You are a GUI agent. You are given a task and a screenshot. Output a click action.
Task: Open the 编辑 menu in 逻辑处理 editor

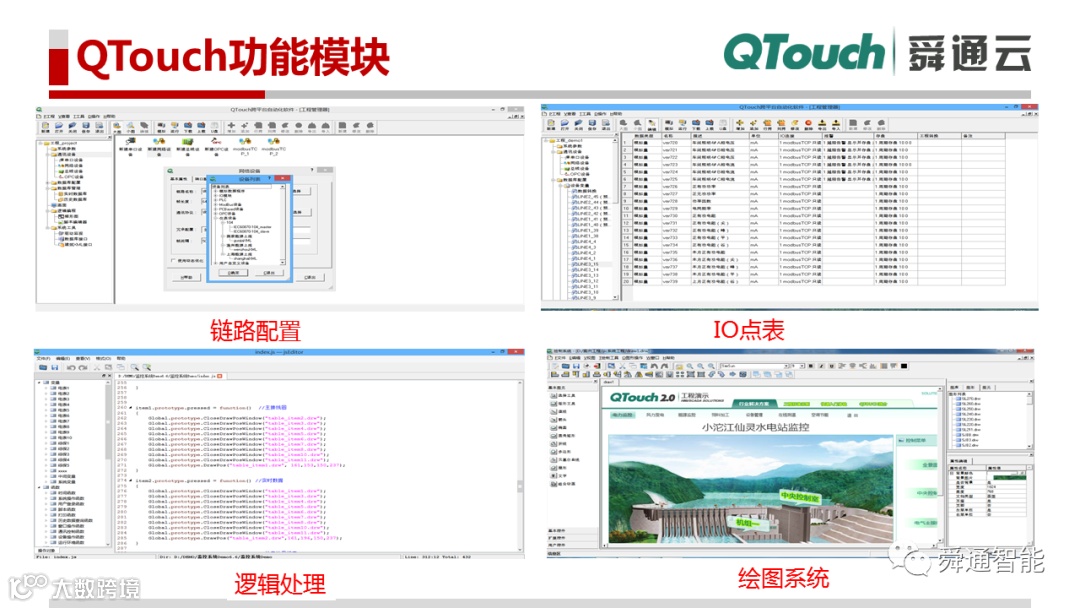pyautogui.click(x=63, y=359)
